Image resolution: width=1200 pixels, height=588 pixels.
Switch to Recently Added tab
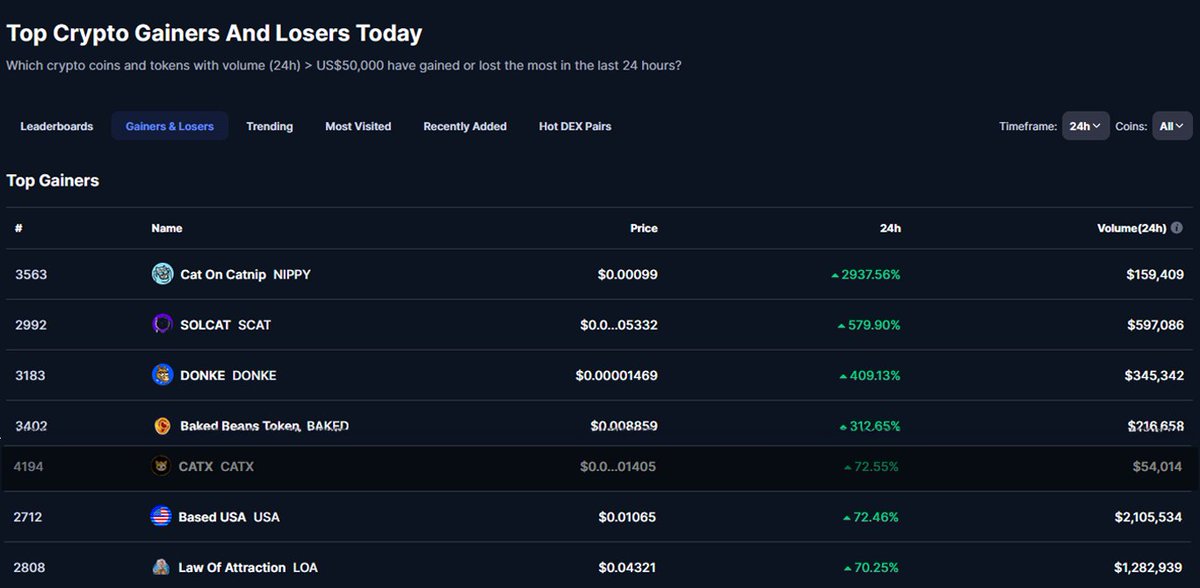[465, 126]
